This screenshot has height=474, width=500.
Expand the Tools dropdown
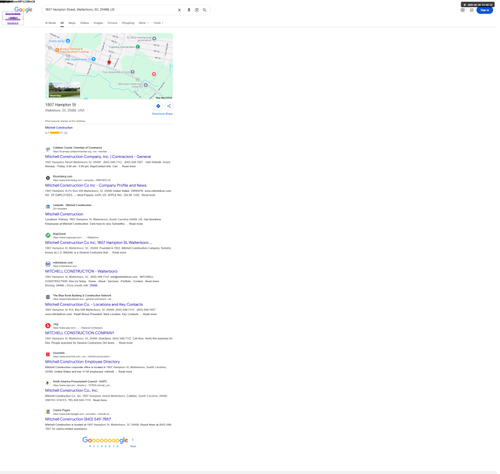click(x=158, y=23)
